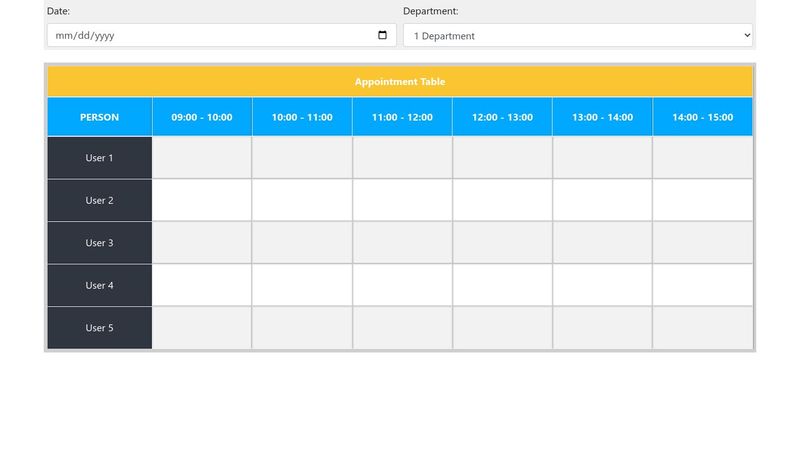Select the User 1 row label
This screenshot has width=800, height=450.
click(99, 158)
